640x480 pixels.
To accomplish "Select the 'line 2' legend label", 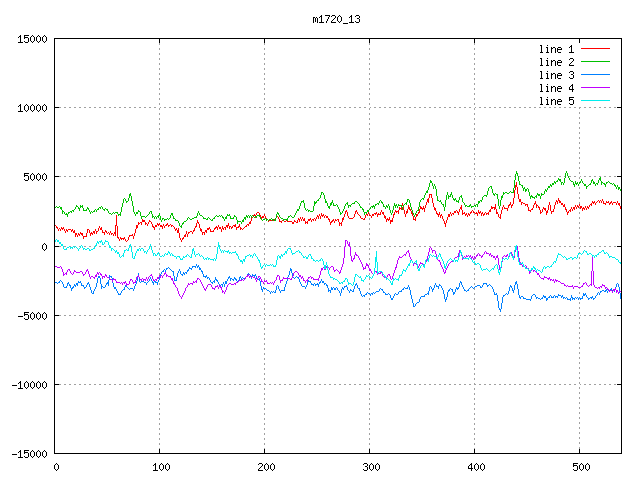I will (557, 62).
